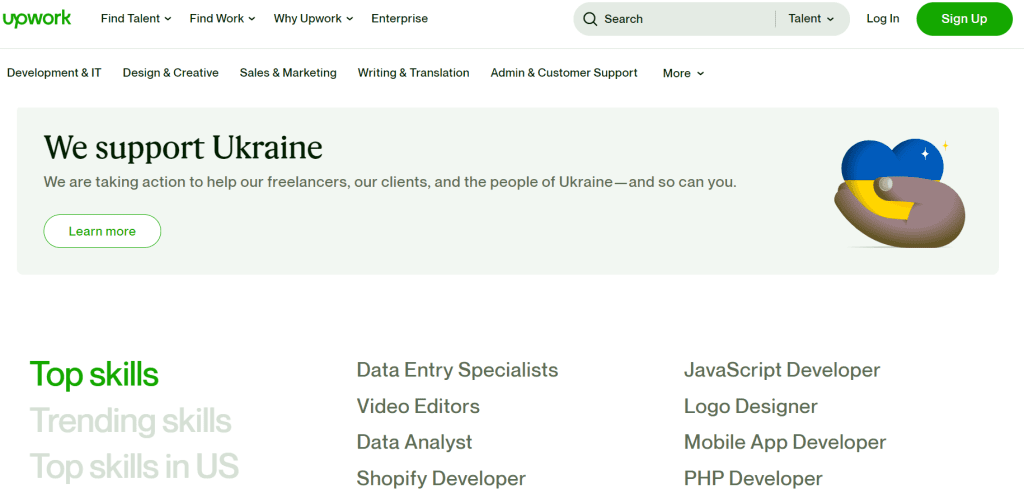Type in the Search input field
This screenshot has width=1024, height=493.
coord(685,19)
